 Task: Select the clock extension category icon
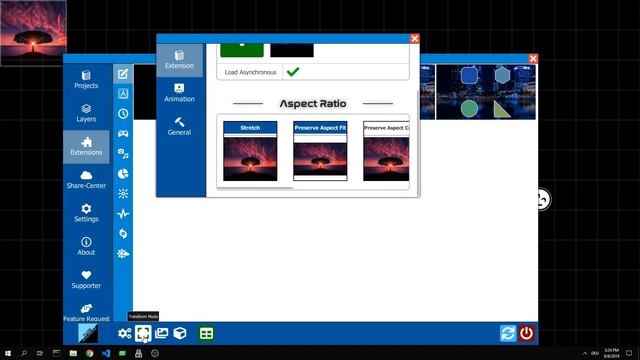click(x=123, y=114)
